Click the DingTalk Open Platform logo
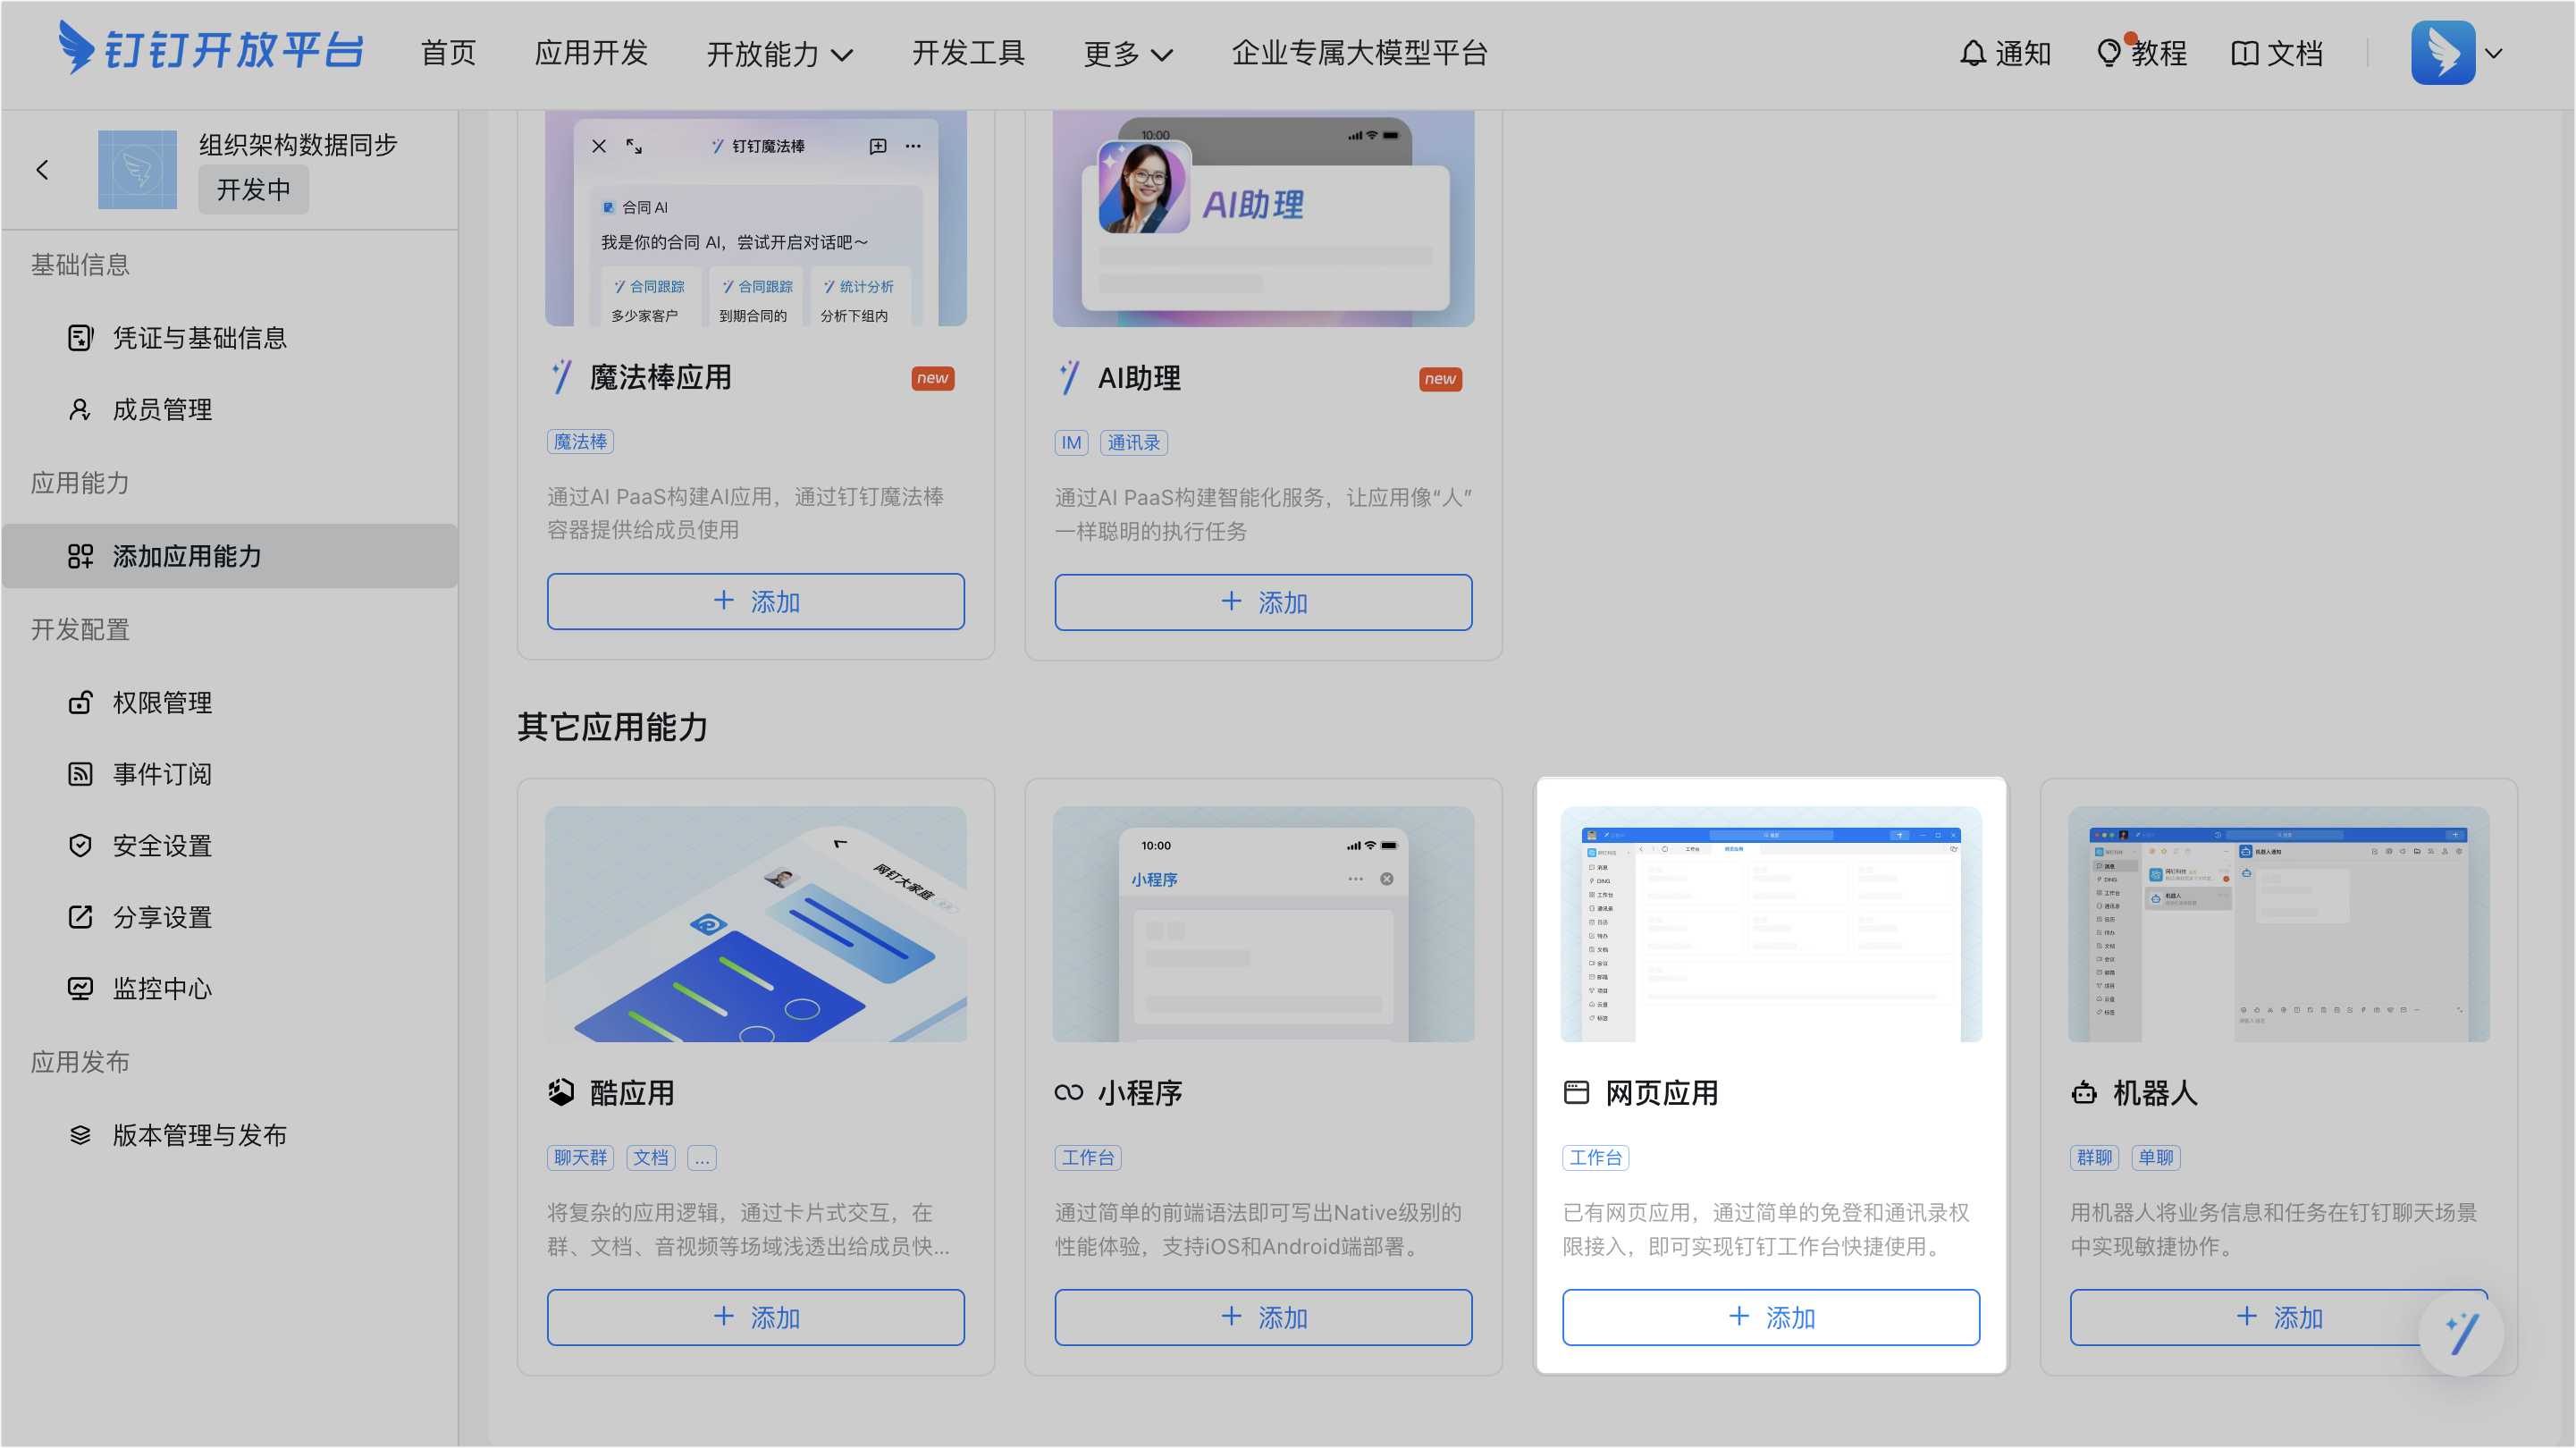This screenshot has height=1448, width=2576. 211,50
